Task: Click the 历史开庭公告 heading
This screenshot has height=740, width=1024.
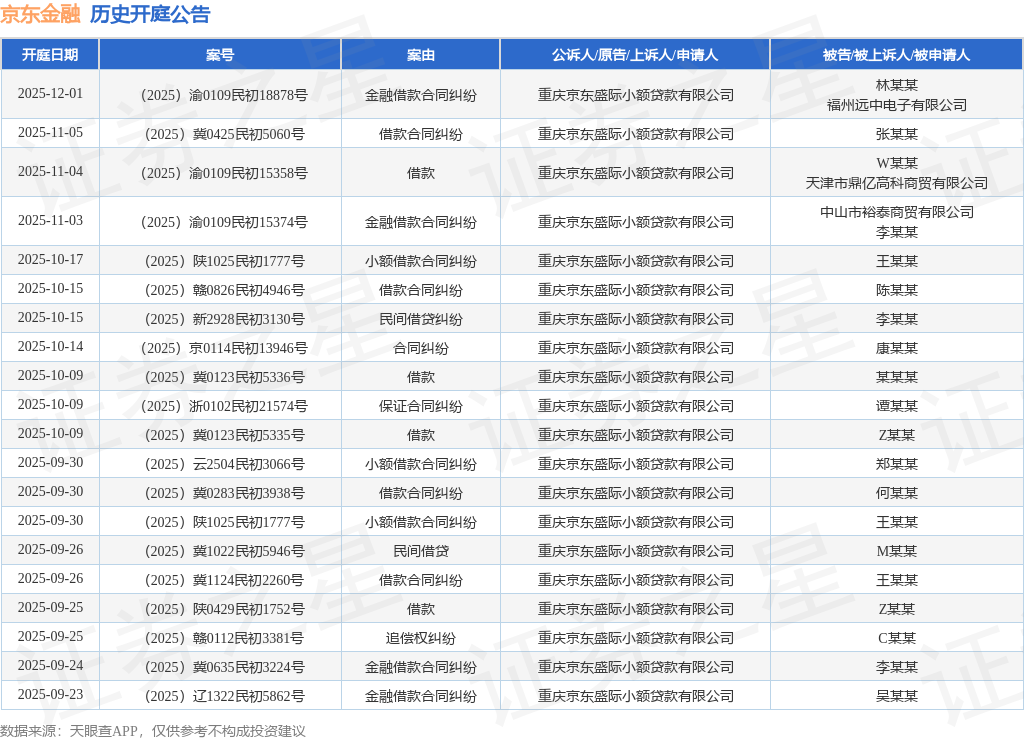Action: click(x=150, y=14)
